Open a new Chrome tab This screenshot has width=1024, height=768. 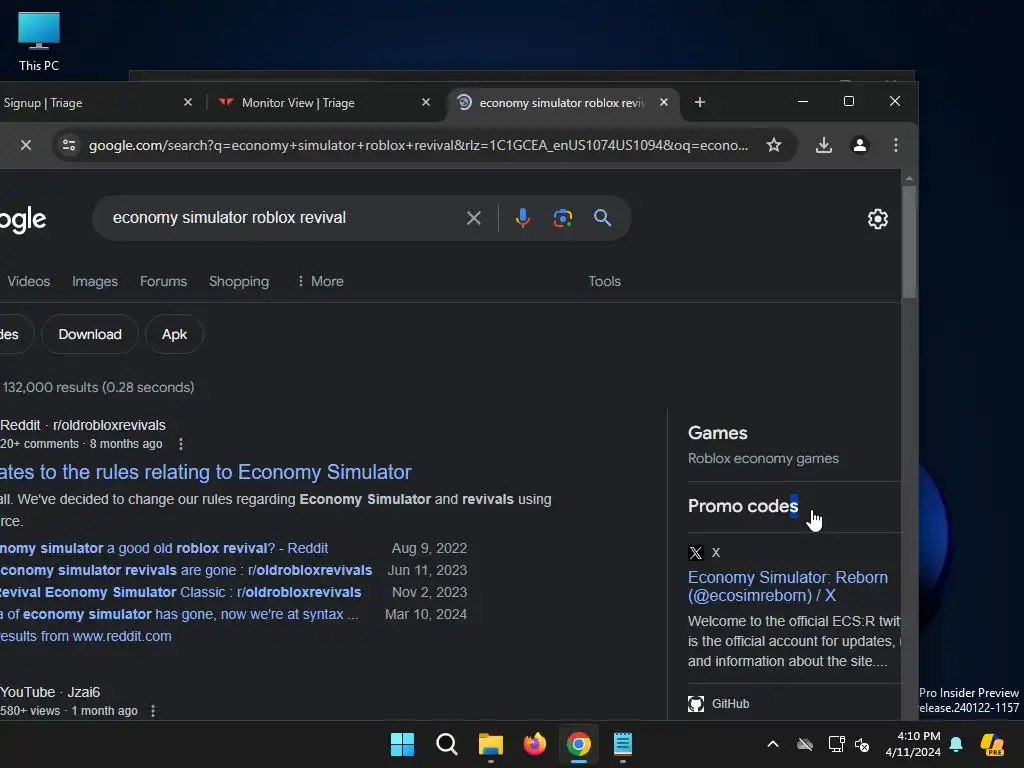tap(699, 103)
